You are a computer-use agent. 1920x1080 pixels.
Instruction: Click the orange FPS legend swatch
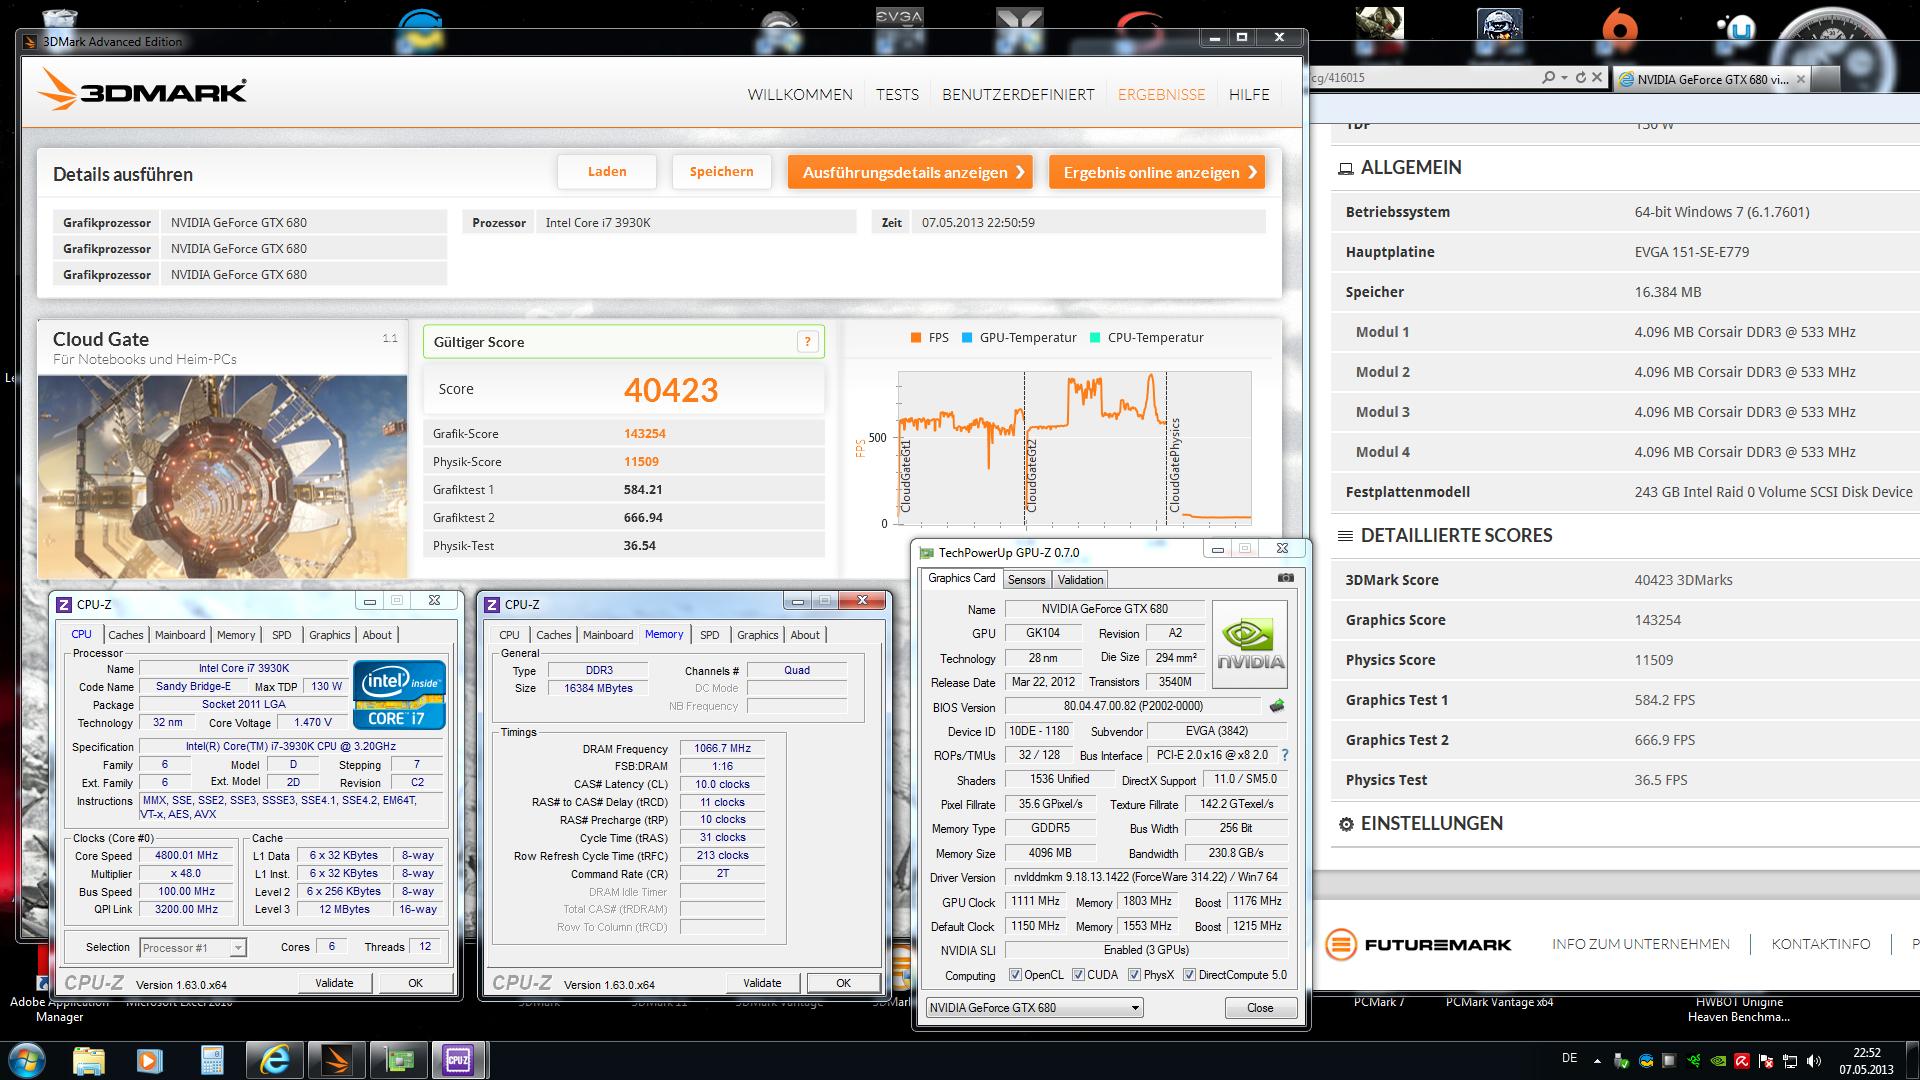(915, 338)
